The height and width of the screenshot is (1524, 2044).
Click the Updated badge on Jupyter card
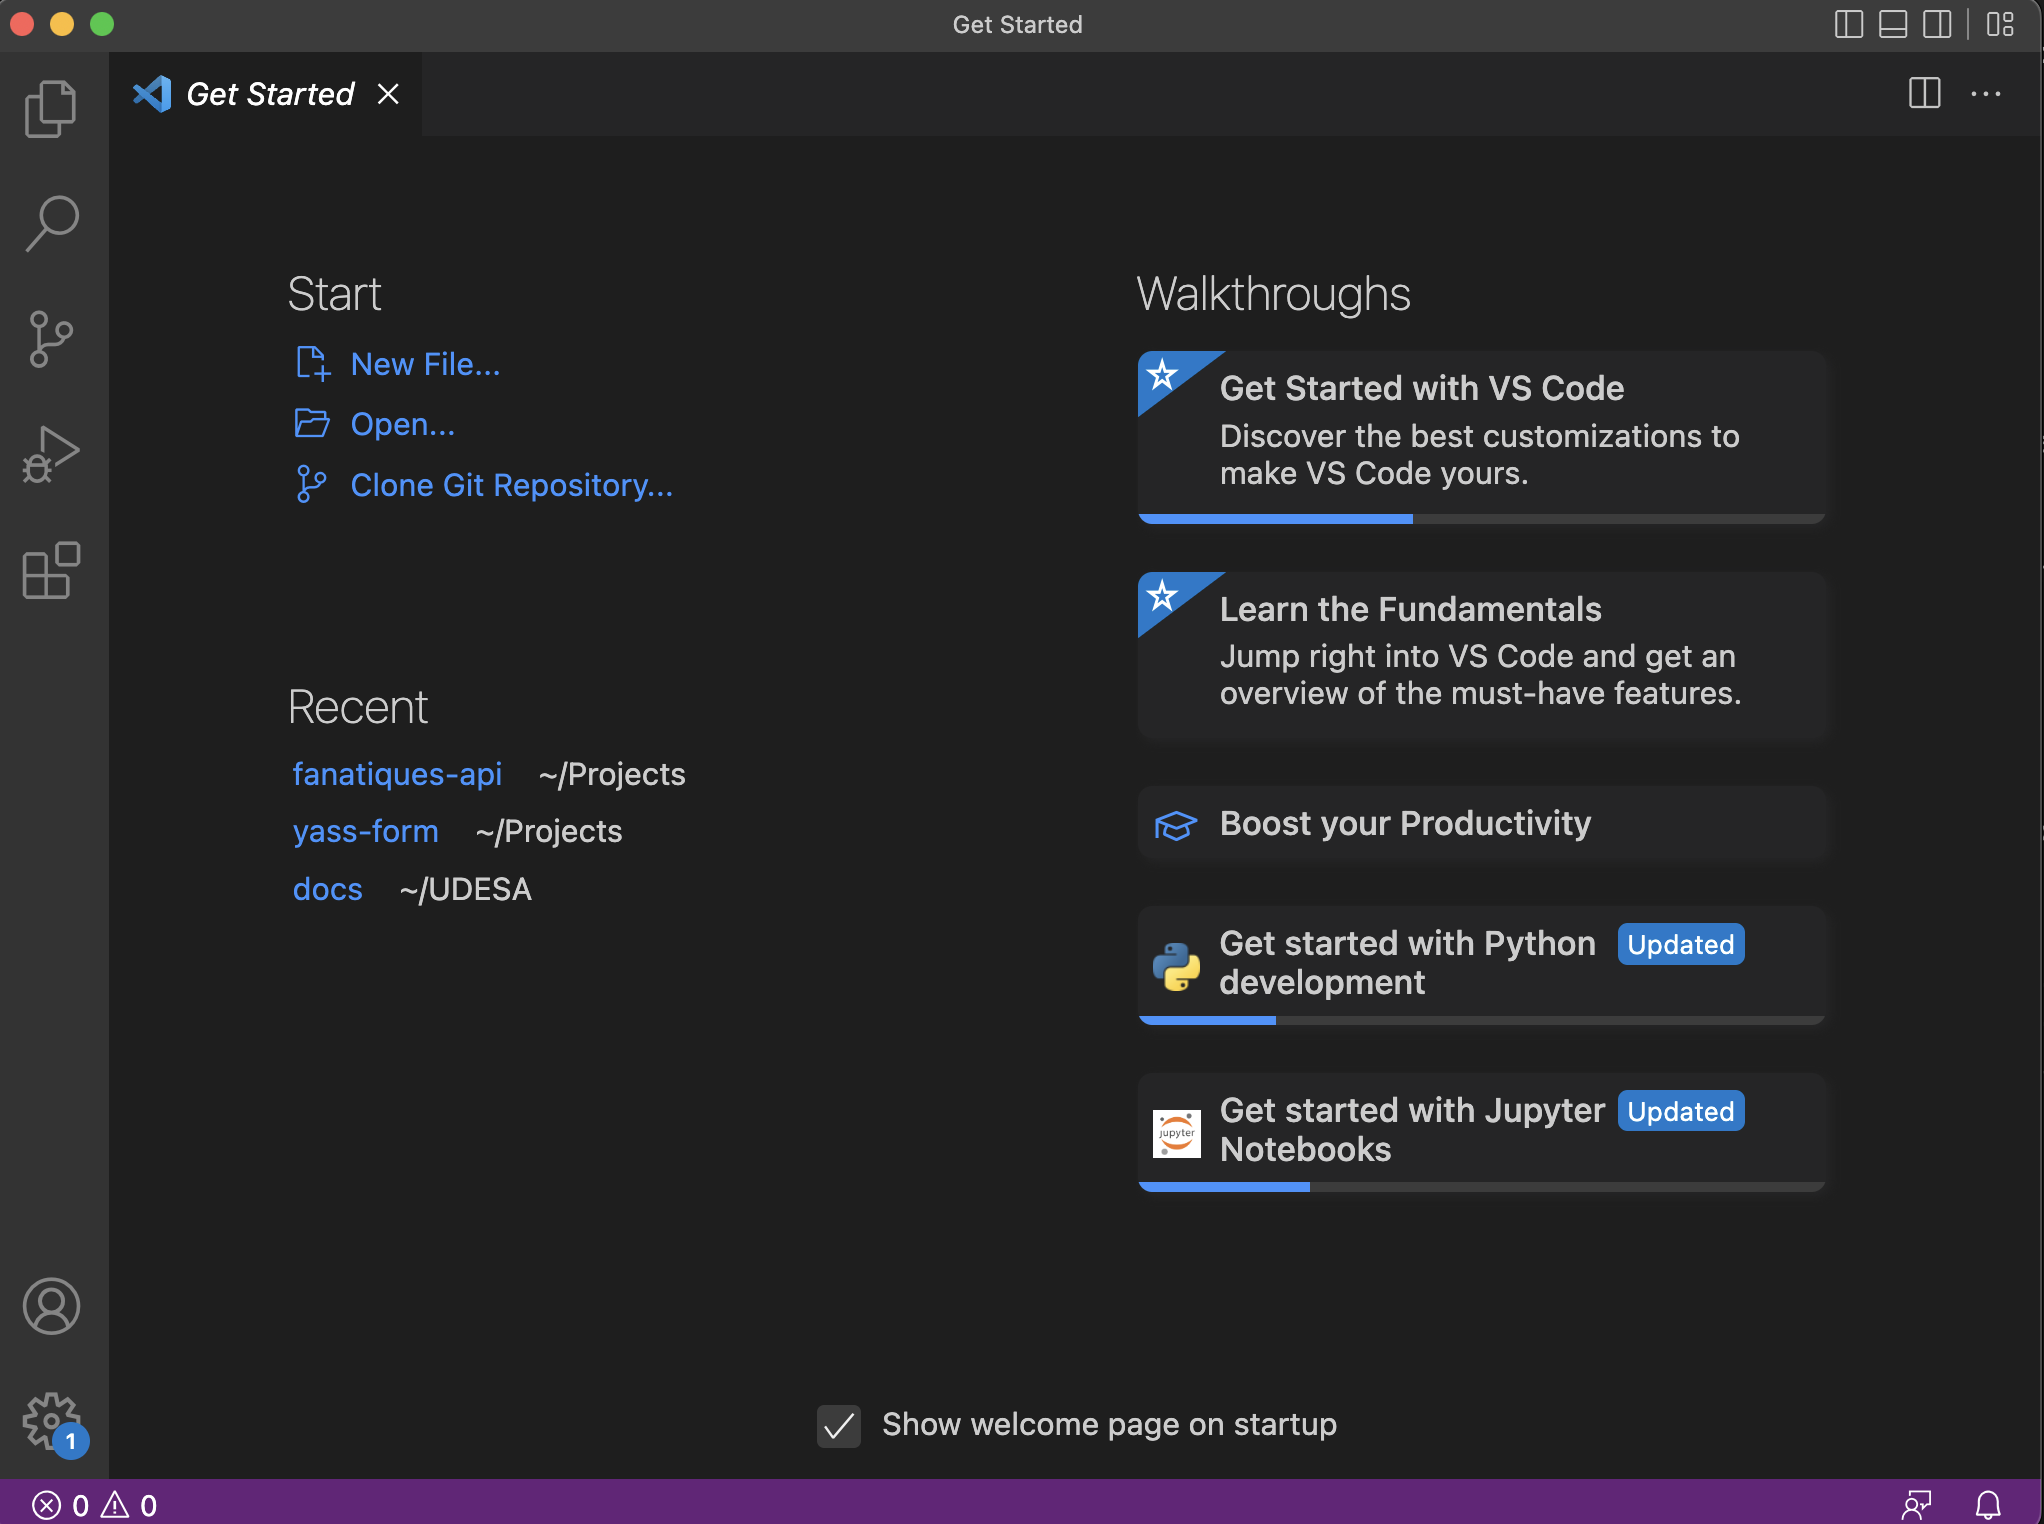(x=1680, y=1111)
